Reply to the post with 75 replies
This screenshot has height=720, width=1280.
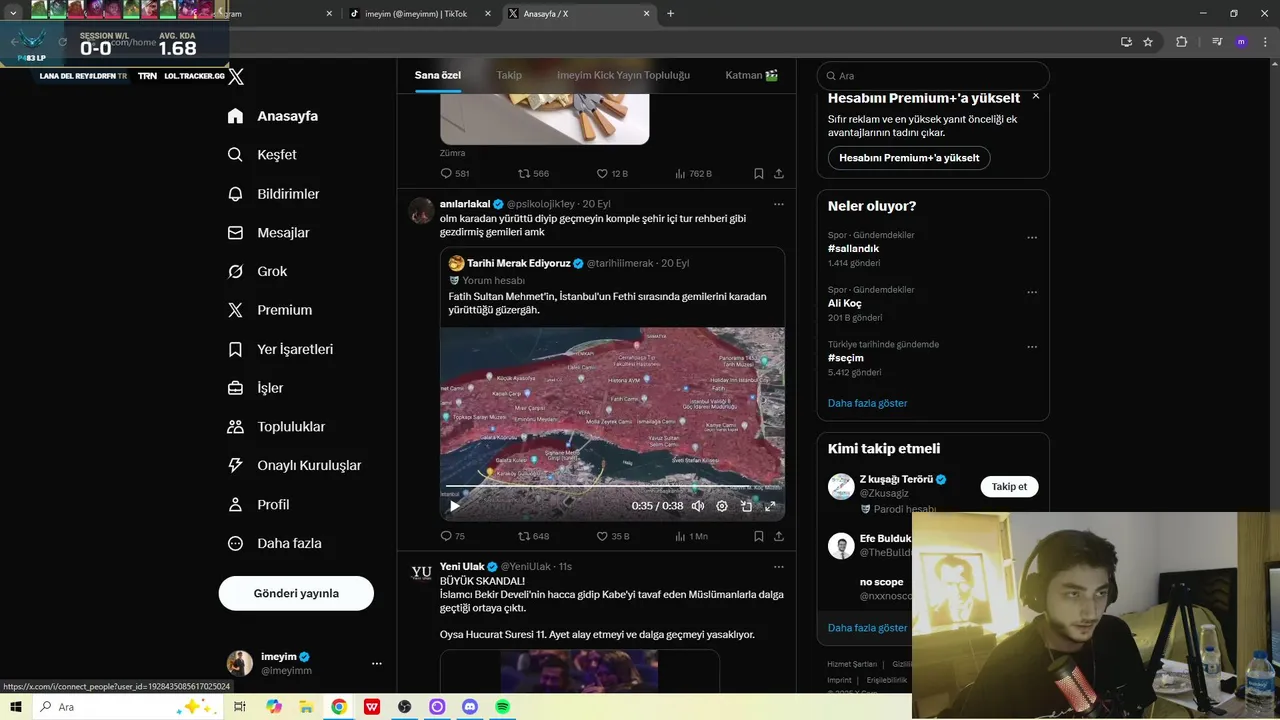(453, 536)
